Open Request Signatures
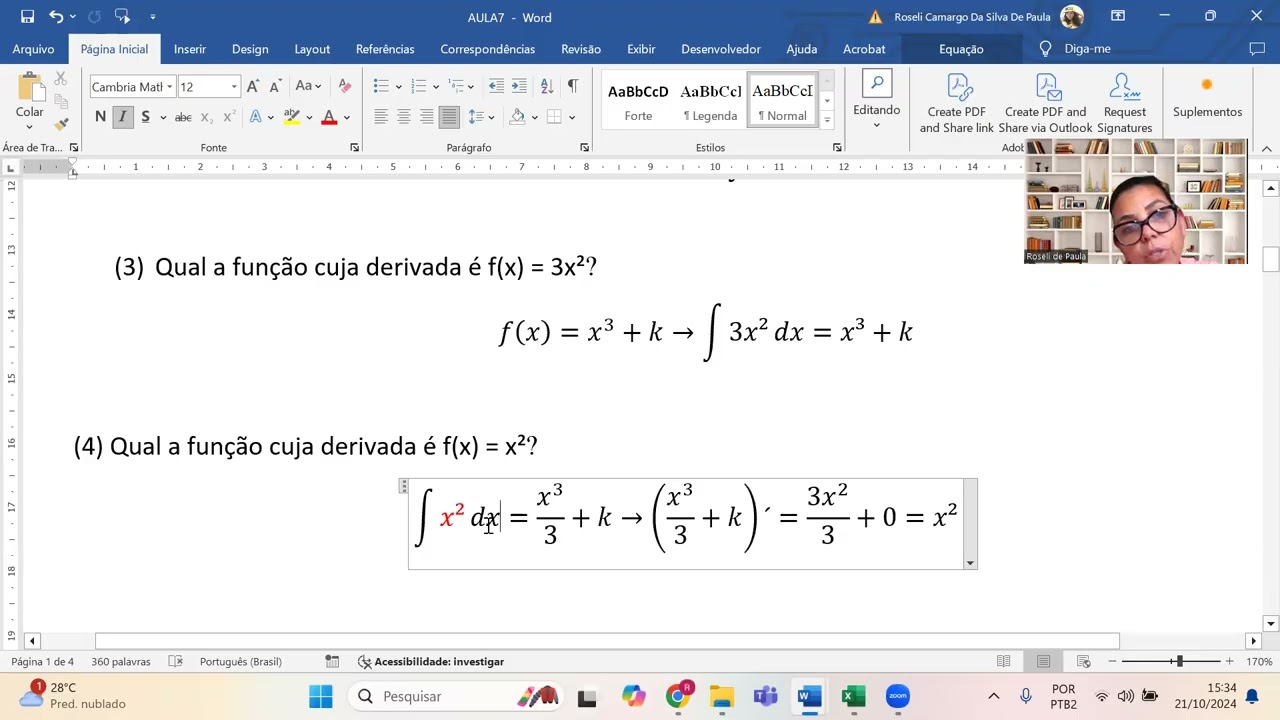 point(1125,103)
